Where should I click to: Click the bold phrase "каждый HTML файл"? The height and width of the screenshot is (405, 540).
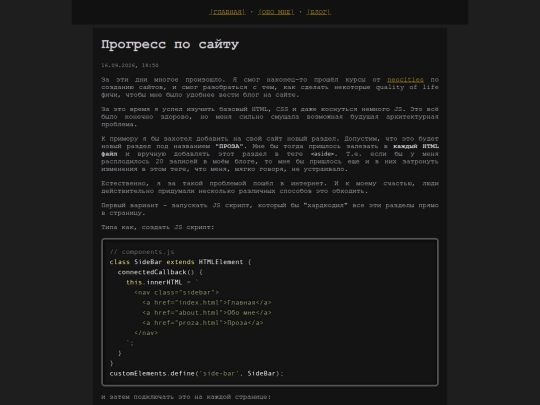(270, 150)
